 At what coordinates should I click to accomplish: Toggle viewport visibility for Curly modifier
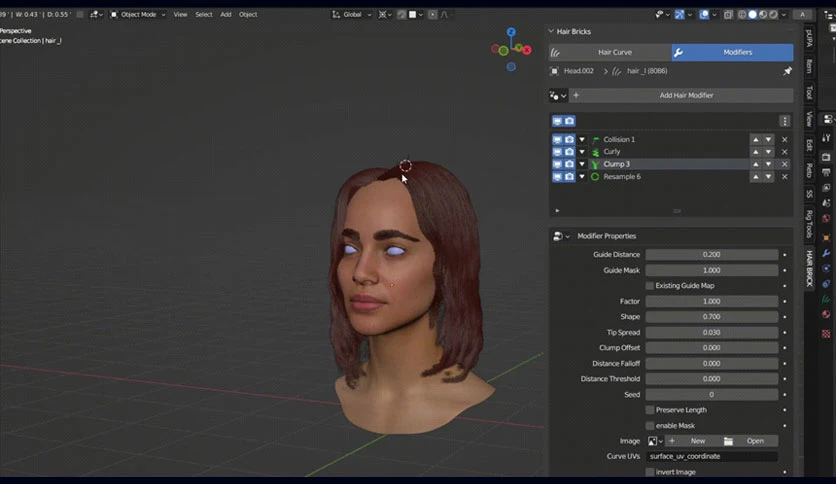[557, 152]
